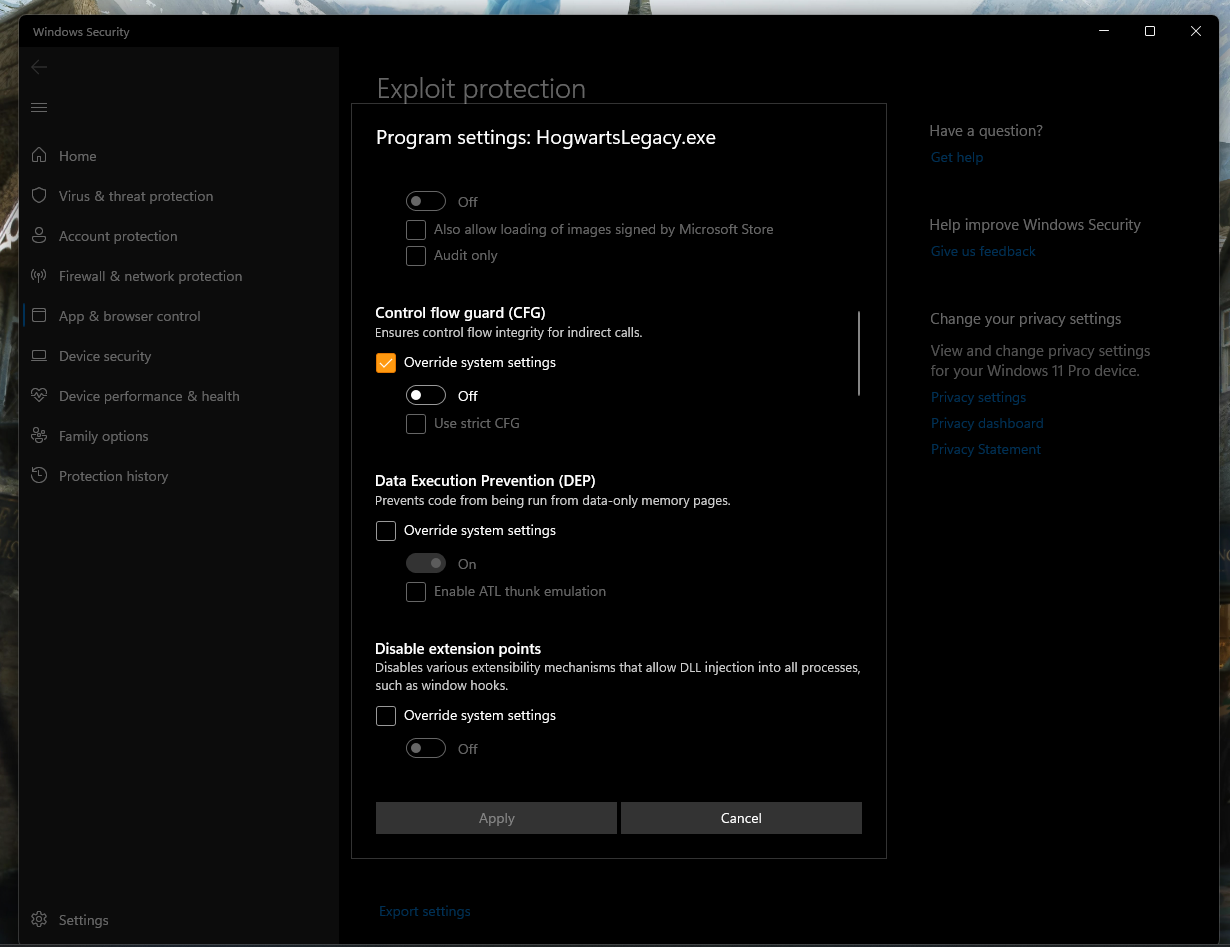Viewport: 1230px width, 947px height.
Task: Click the program settings vertical scrollbar
Action: (x=859, y=353)
